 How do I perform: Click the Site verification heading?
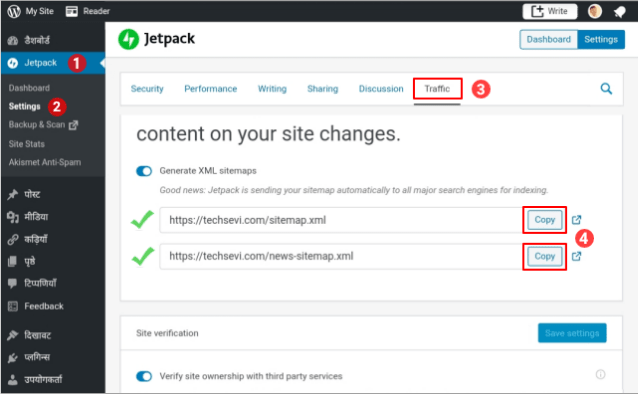[x=167, y=333]
